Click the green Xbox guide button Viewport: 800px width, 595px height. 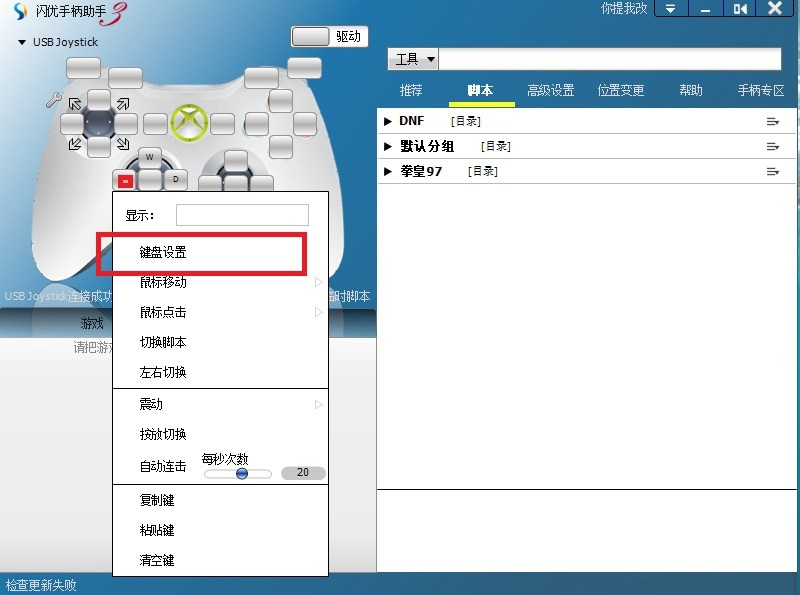tap(189, 123)
